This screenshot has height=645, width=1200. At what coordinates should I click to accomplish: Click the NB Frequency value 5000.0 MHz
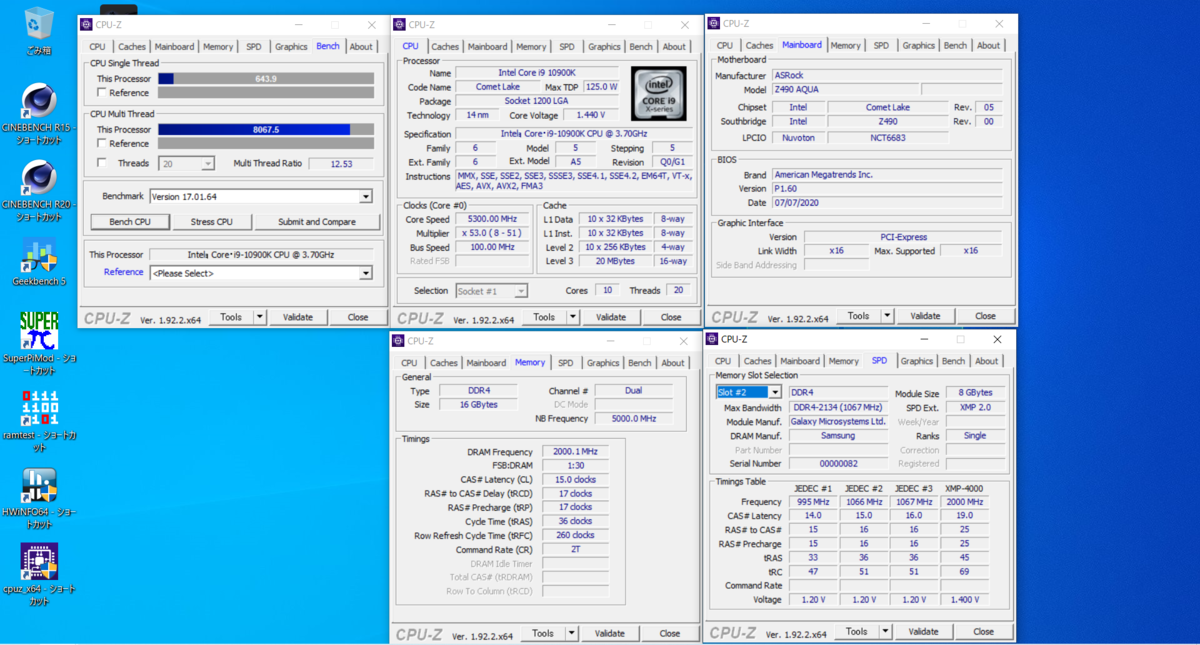click(634, 419)
